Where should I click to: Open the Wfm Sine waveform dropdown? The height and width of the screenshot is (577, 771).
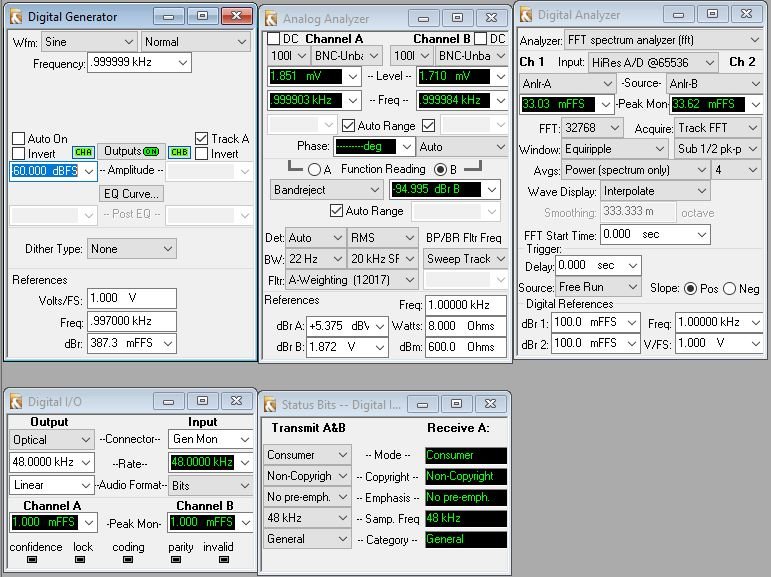[89, 42]
